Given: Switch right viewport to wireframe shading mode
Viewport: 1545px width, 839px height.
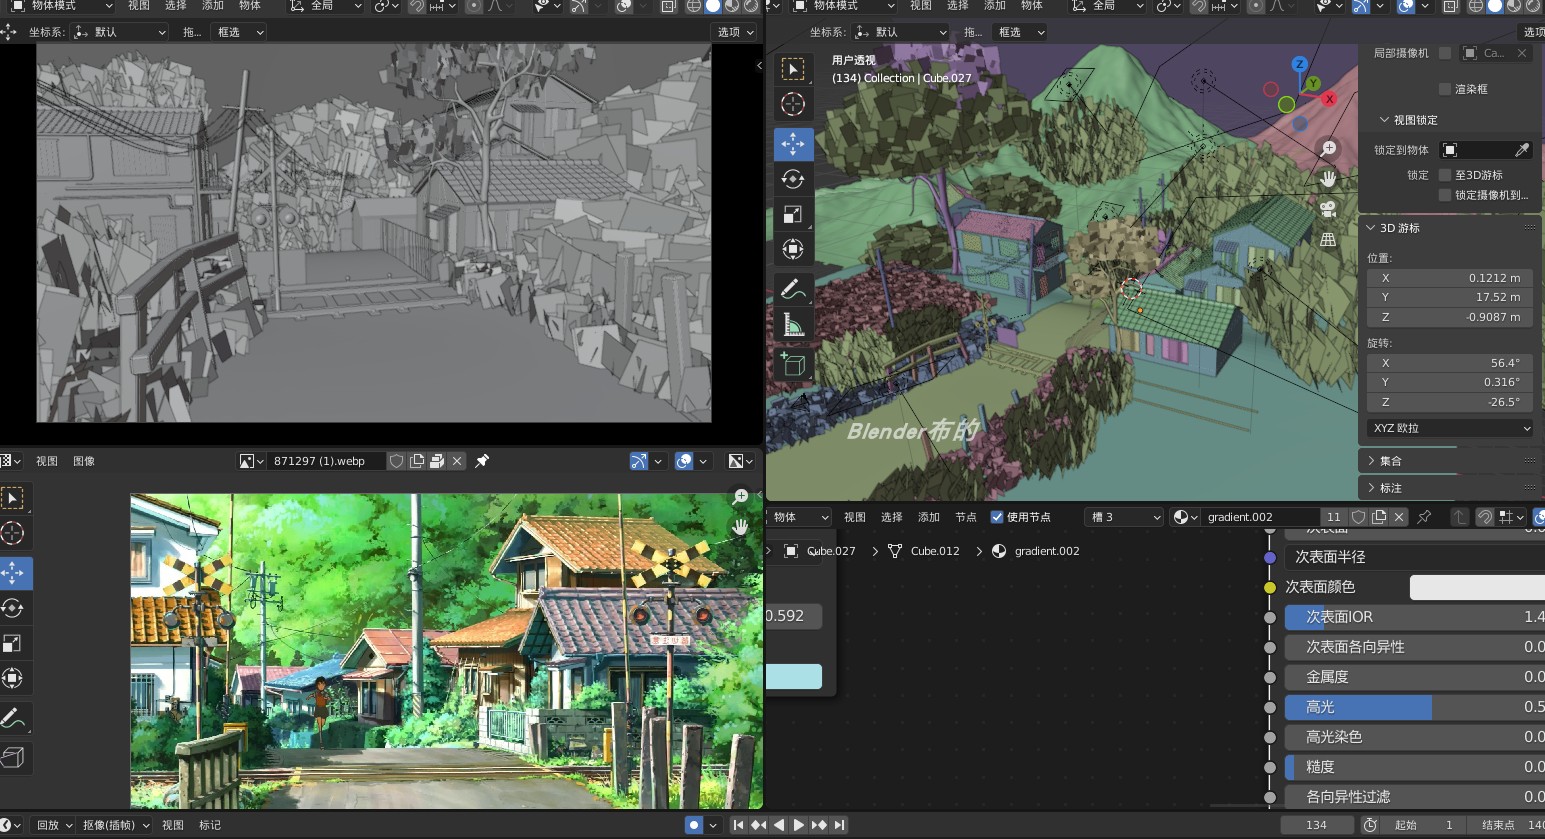Looking at the screenshot, I should (1476, 6).
